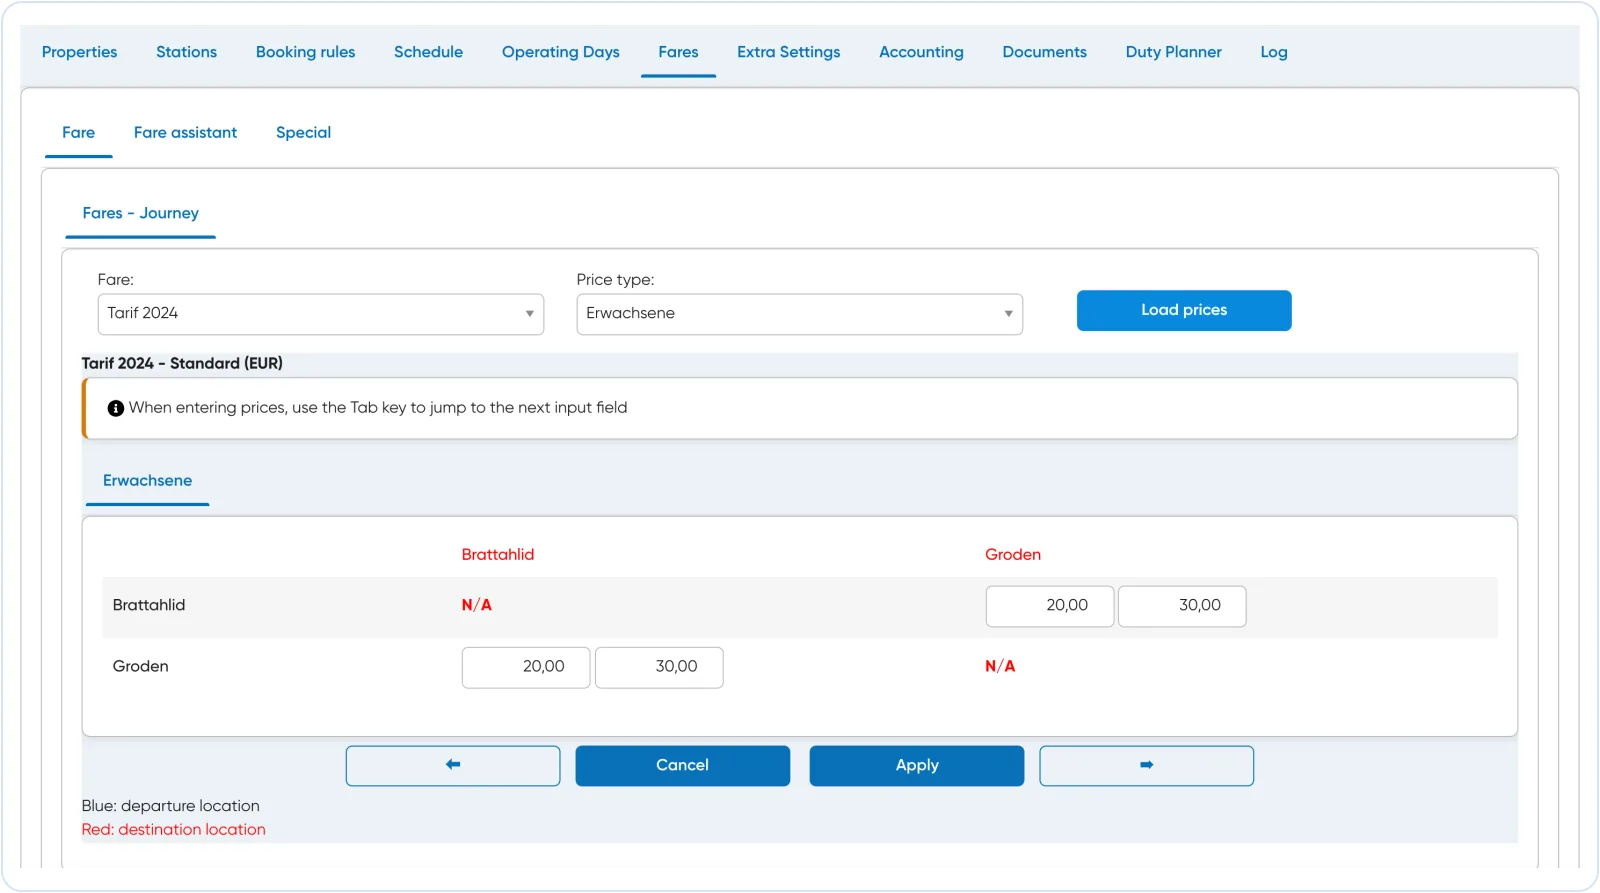This screenshot has width=1600, height=893.
Task: Click the red Brattahlid column header
Action: tap(498, 555)
